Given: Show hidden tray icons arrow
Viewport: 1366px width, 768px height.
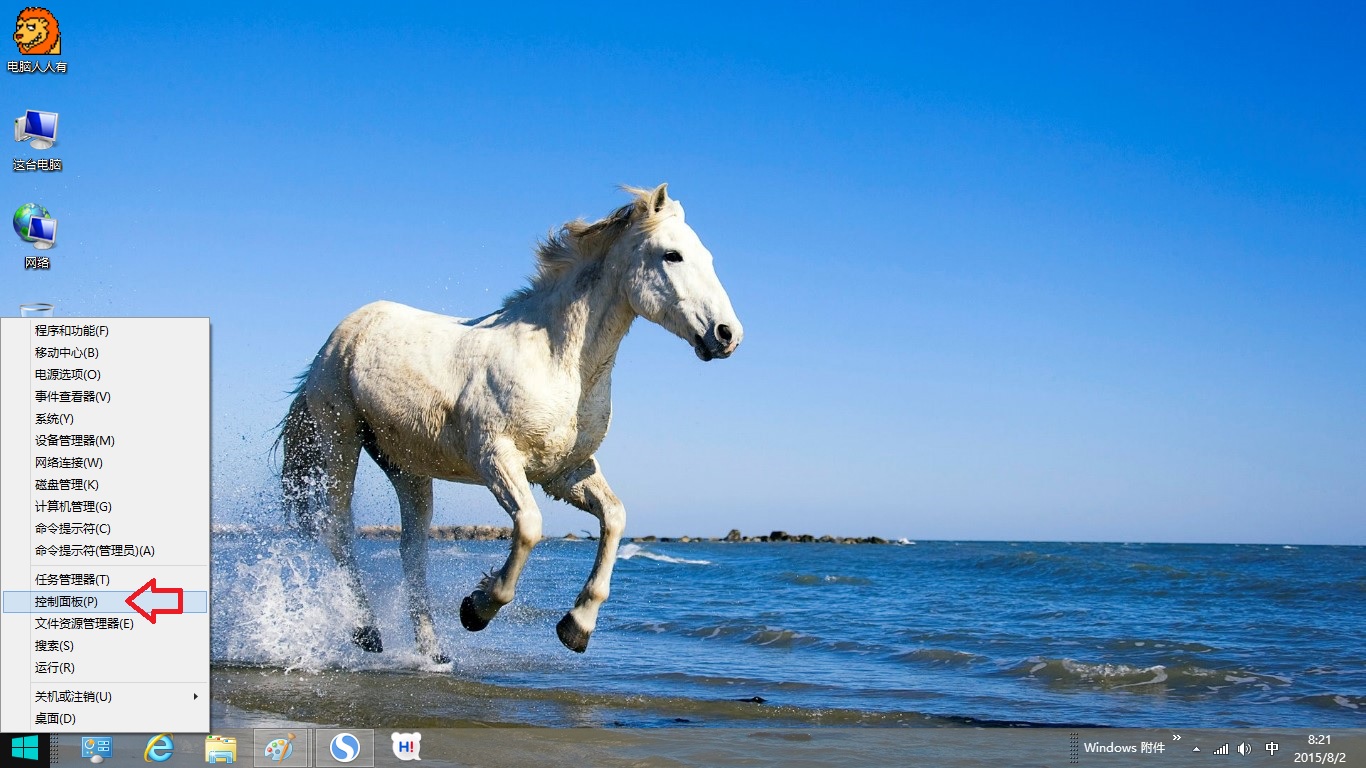Looking at the screenshot, I should coord(1196,748).
